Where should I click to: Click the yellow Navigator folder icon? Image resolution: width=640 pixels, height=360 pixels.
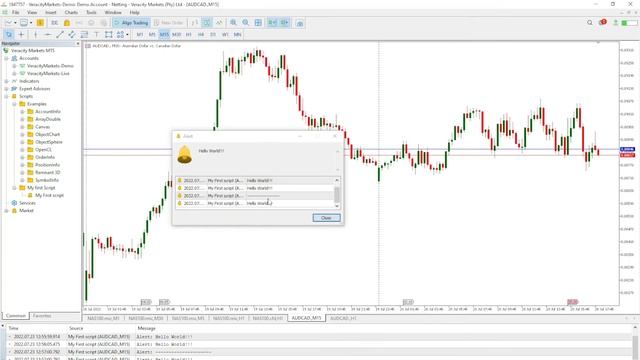point(67,23)
